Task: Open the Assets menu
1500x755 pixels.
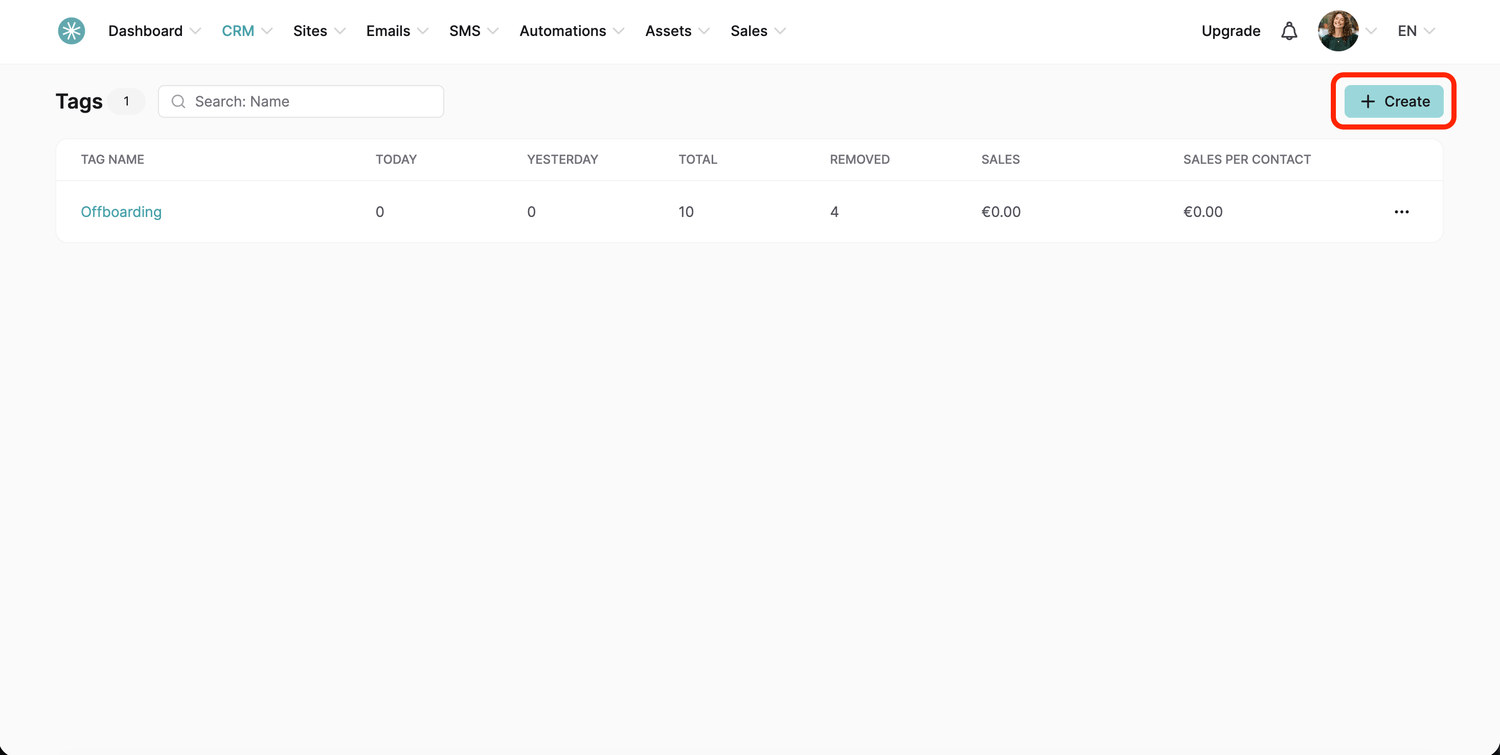Action: click(x=677, y=31)
